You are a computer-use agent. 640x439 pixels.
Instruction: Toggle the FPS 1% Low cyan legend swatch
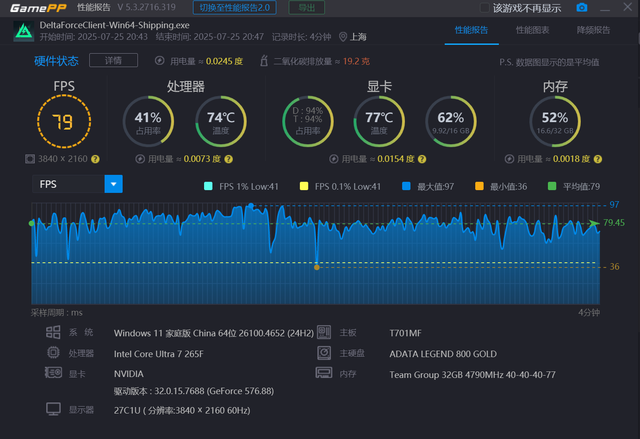coord(208,186)
